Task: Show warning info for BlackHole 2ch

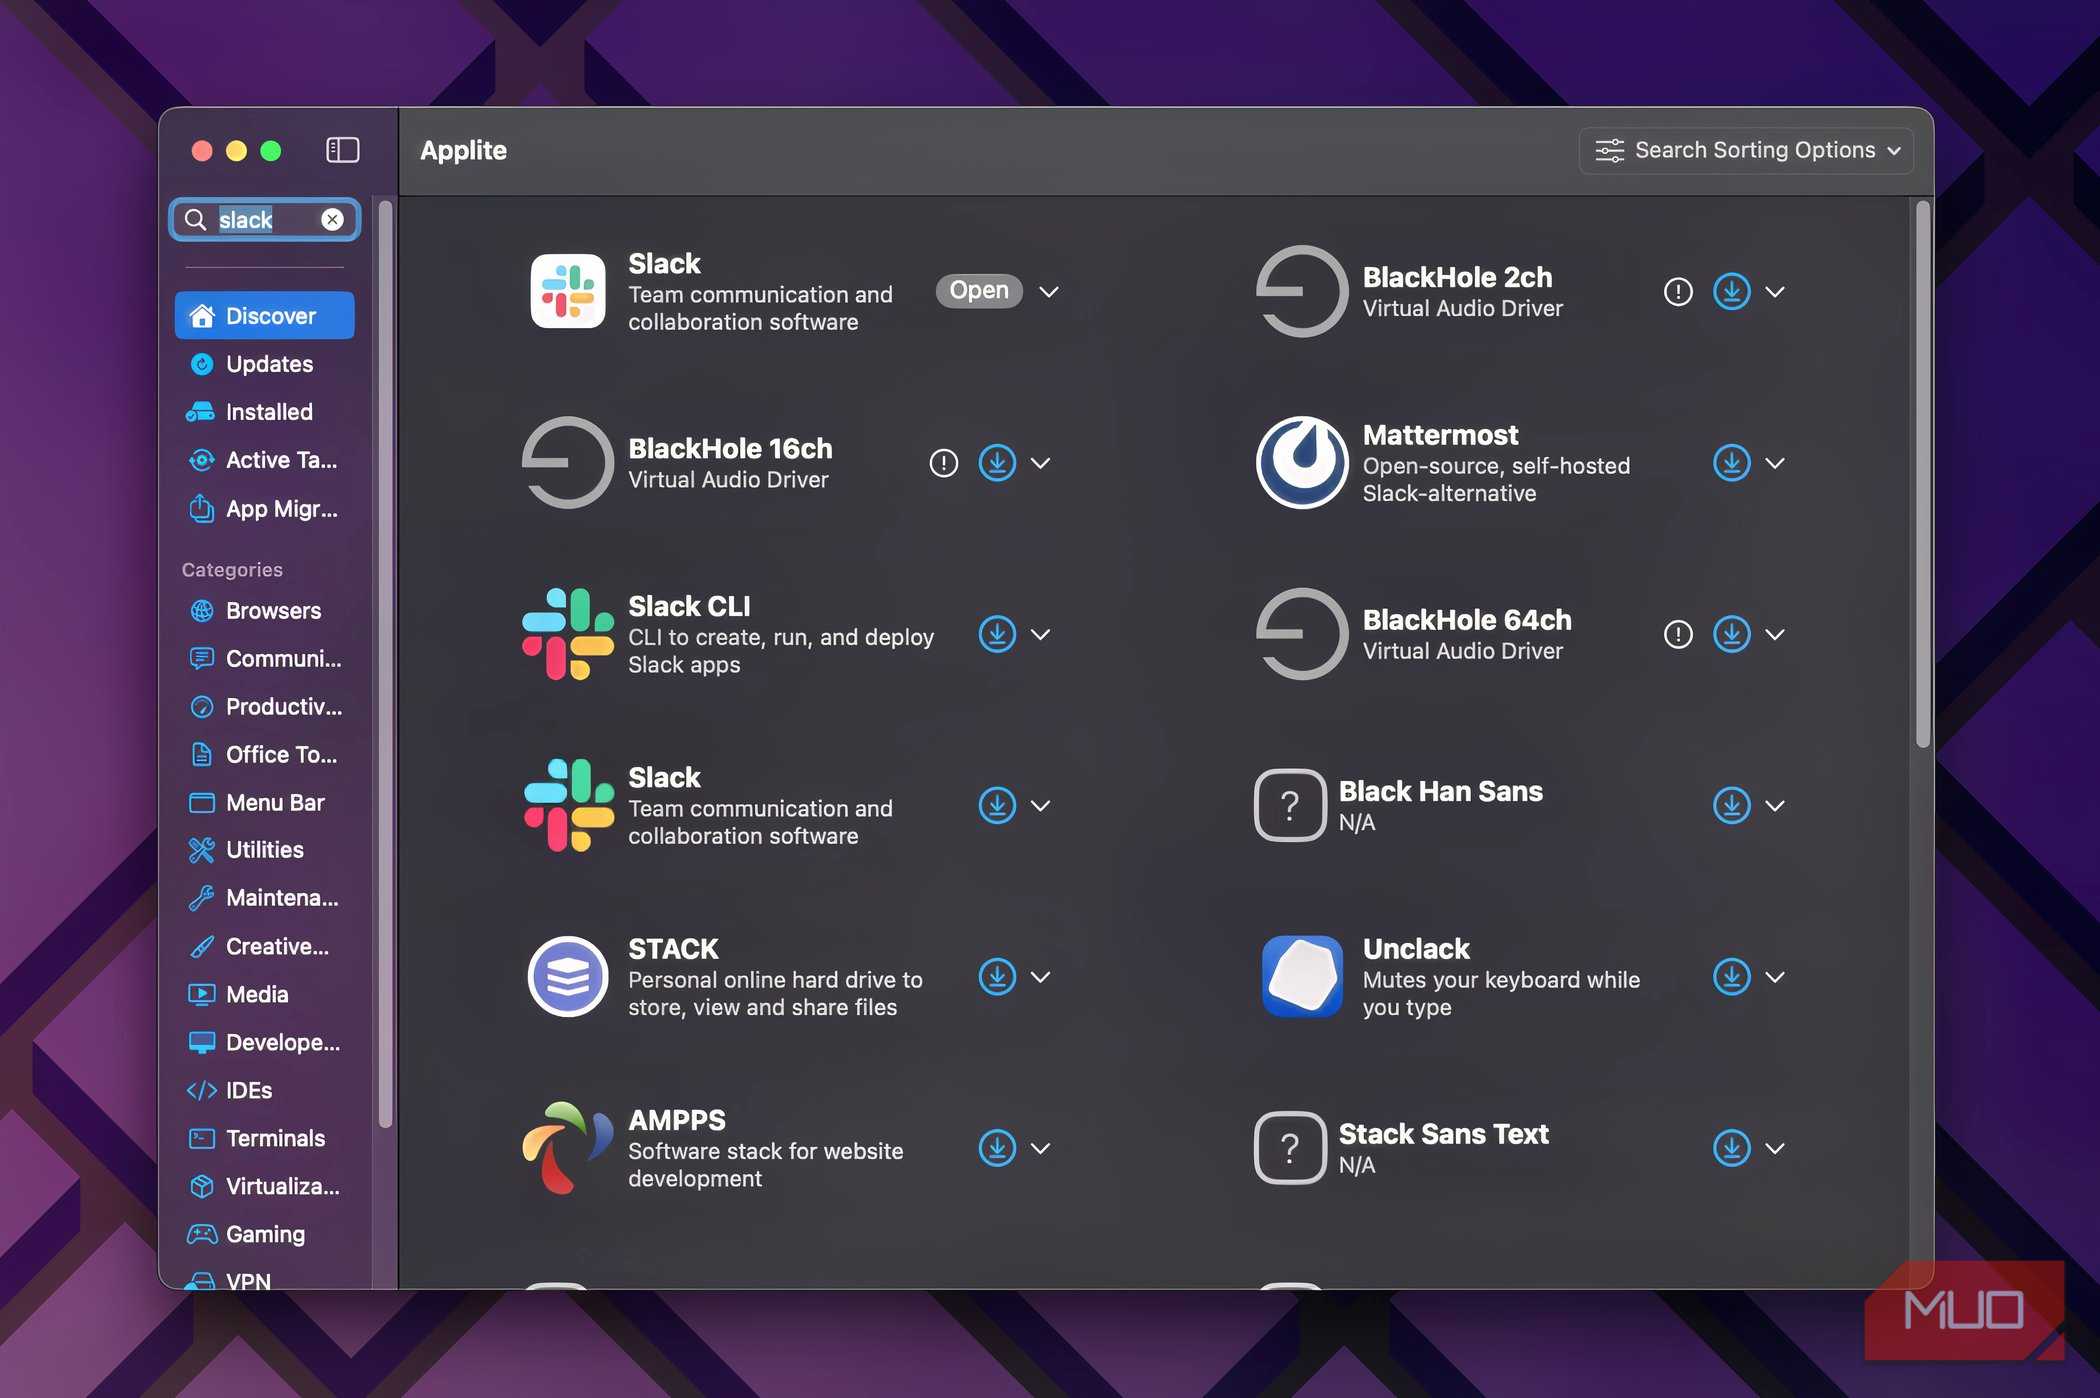Action: click(1678, 292)
